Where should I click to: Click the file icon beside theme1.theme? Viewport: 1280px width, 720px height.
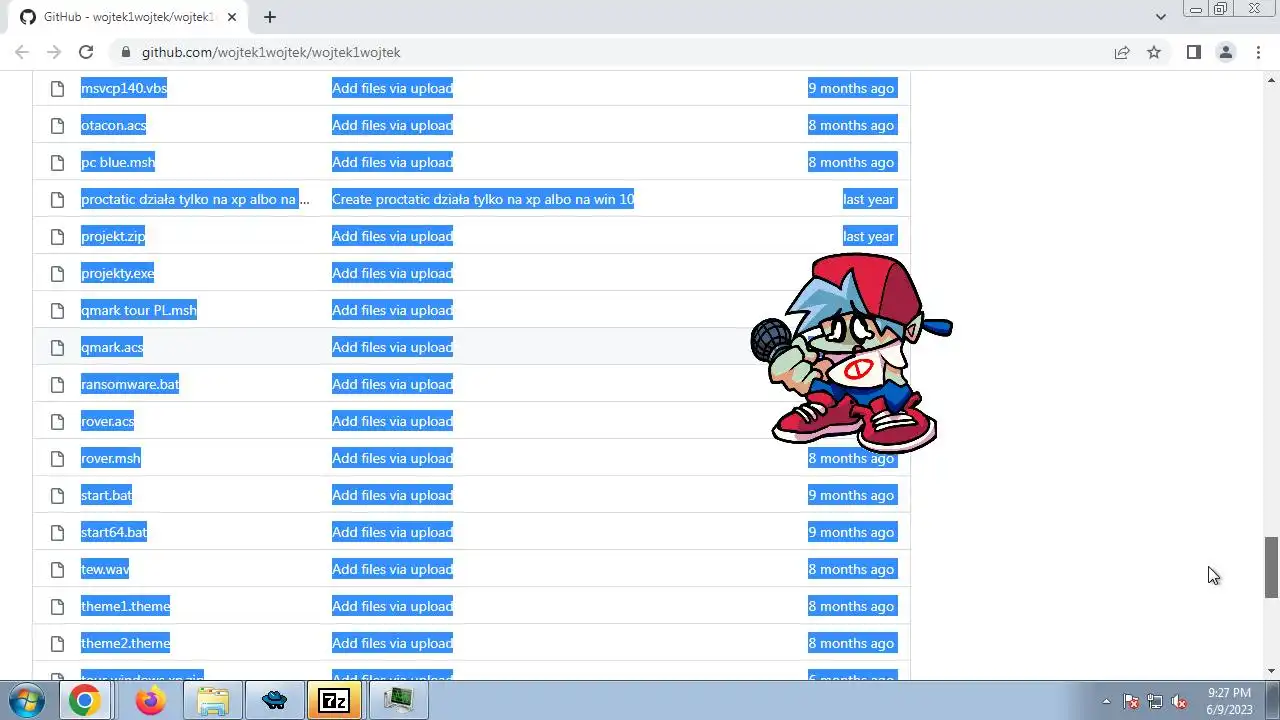click(58, 606)
